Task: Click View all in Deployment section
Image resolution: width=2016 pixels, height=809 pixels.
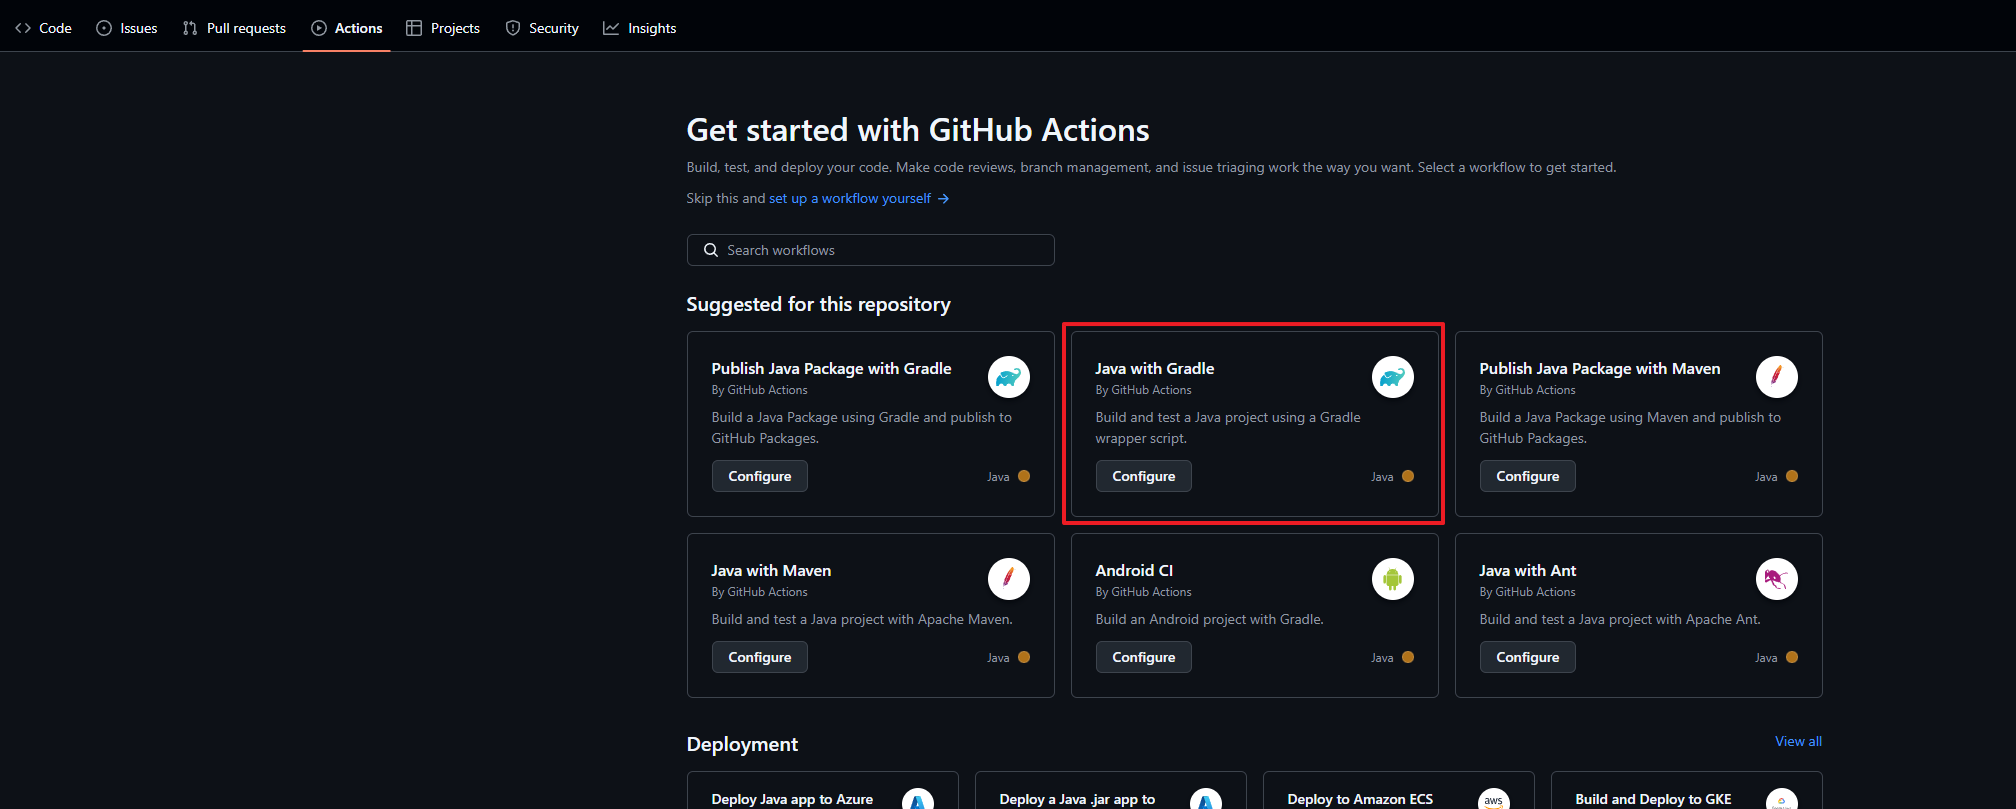Action: point(1798,741)
